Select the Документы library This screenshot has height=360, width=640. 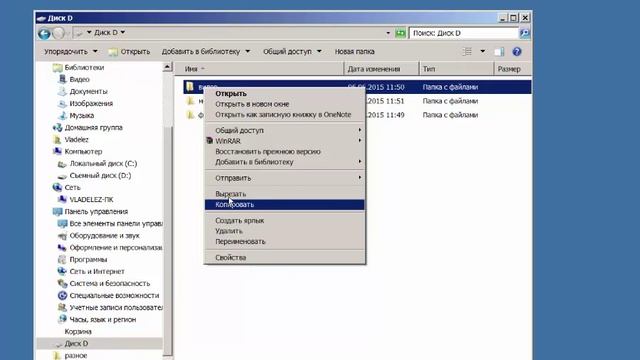click(x=88, y=91)
